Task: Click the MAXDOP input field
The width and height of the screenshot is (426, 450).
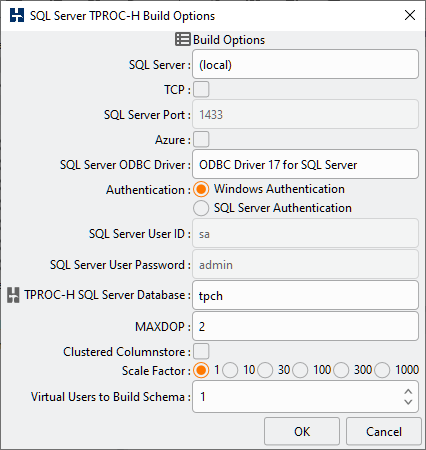Action: pyautogui.click(x=305, y=326)
